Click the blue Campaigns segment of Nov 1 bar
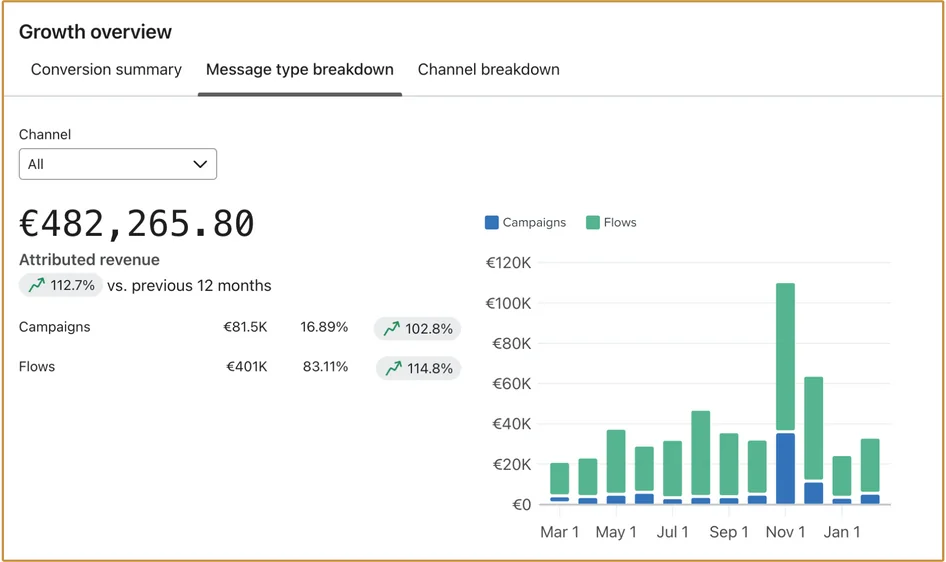Screen dimensions: 946x562 [x=785, y=469]
